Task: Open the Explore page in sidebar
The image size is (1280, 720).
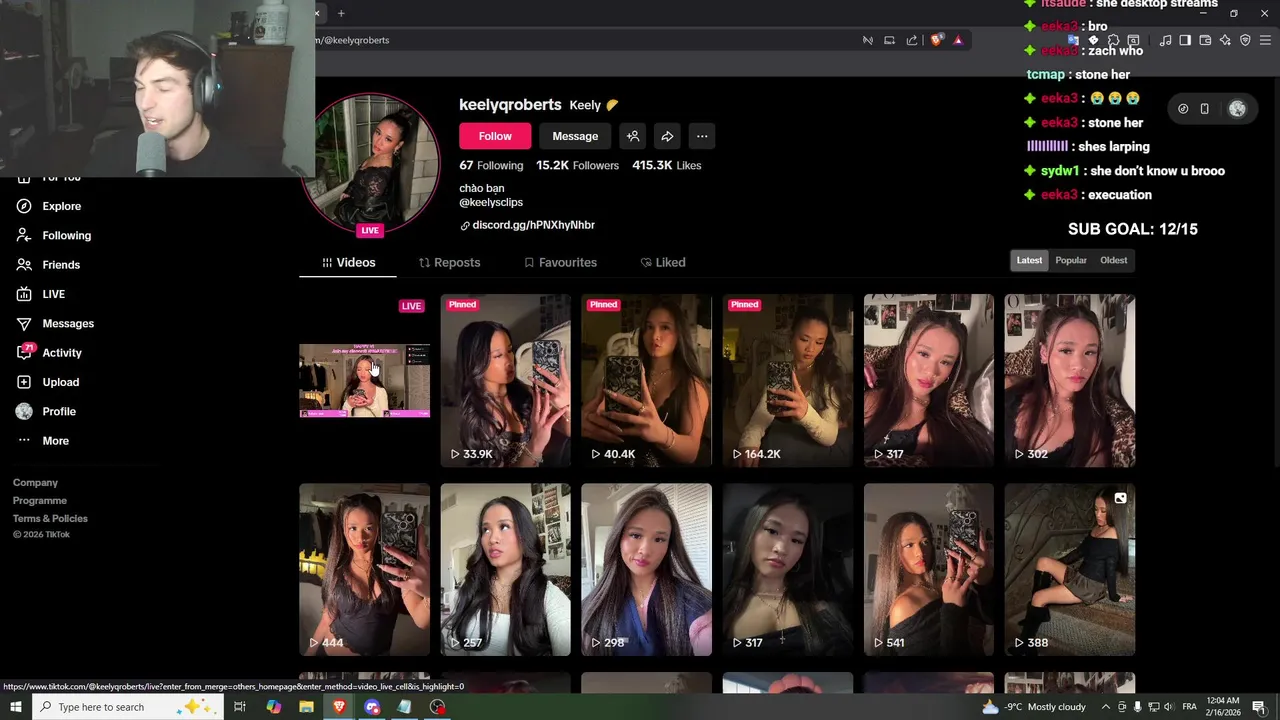Action: [x=48, y=206]
